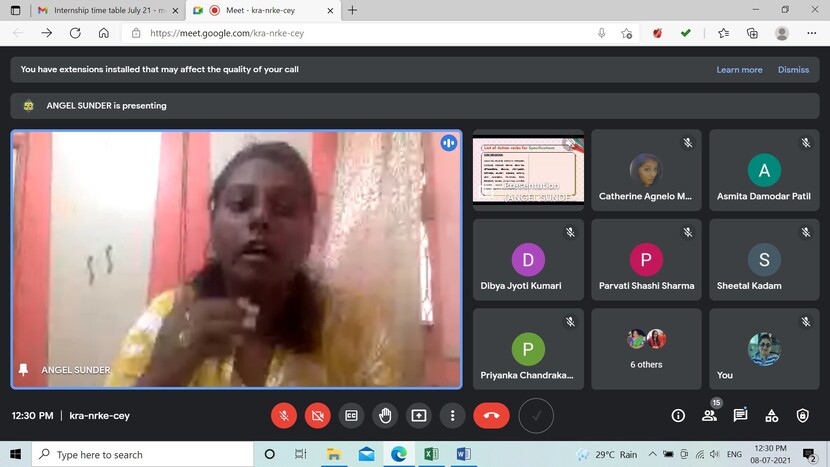Show hidden system tray icons chevron
830x467 pixels.
point(653,454)
